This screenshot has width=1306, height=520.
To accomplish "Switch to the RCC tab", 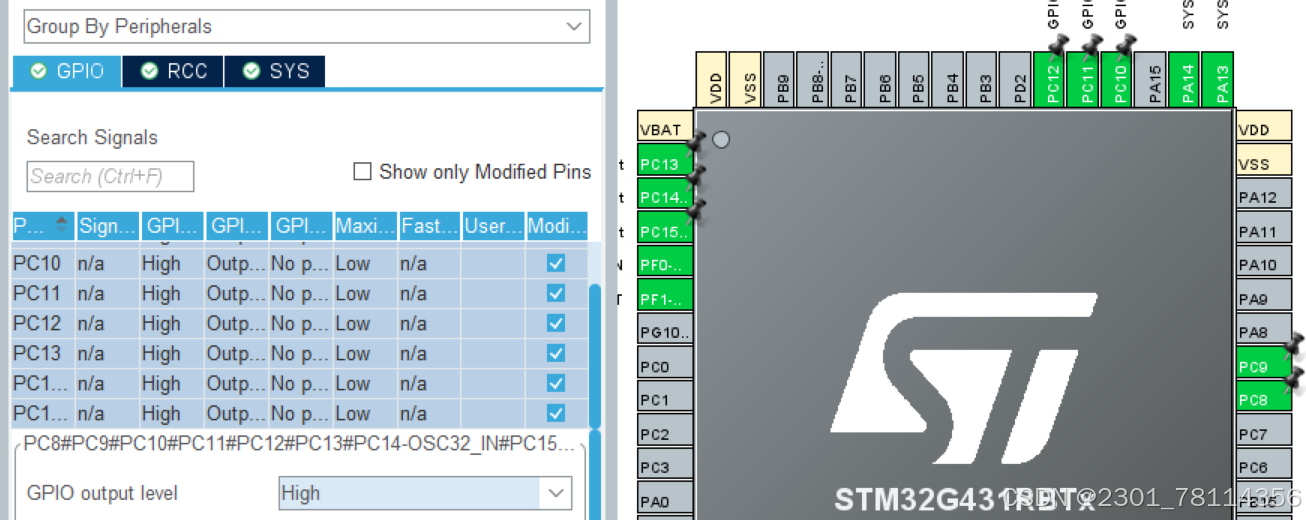I will point(173,71).
